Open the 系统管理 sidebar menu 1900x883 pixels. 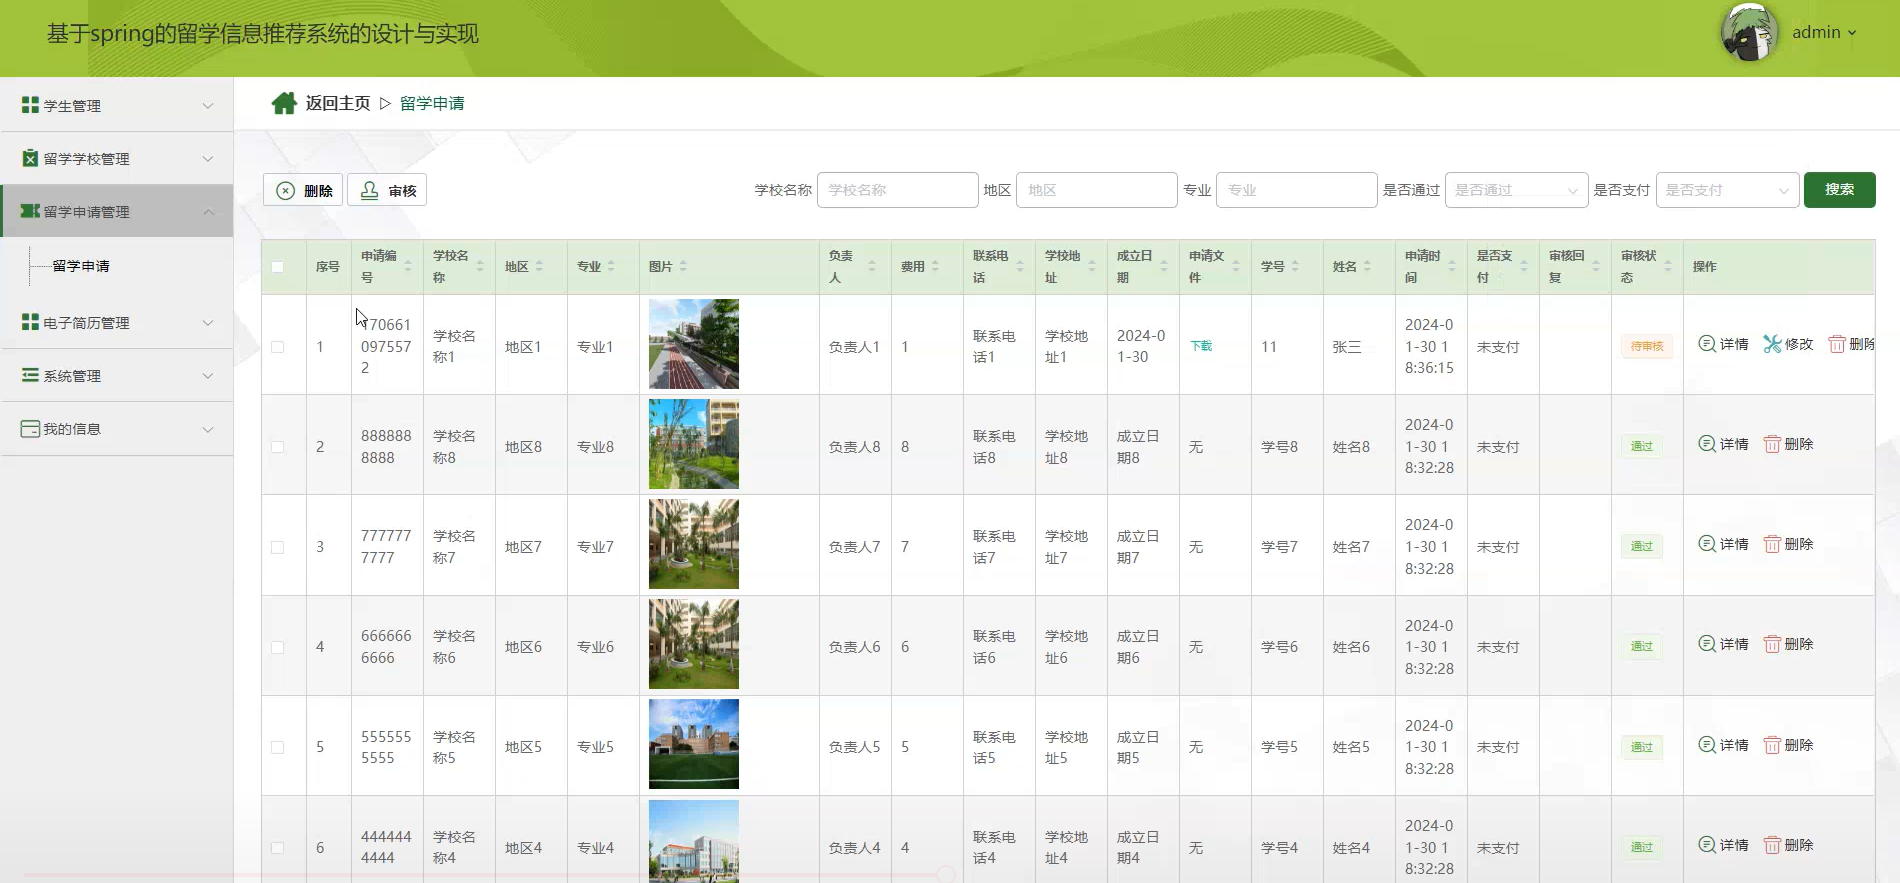tap(117, 375)
